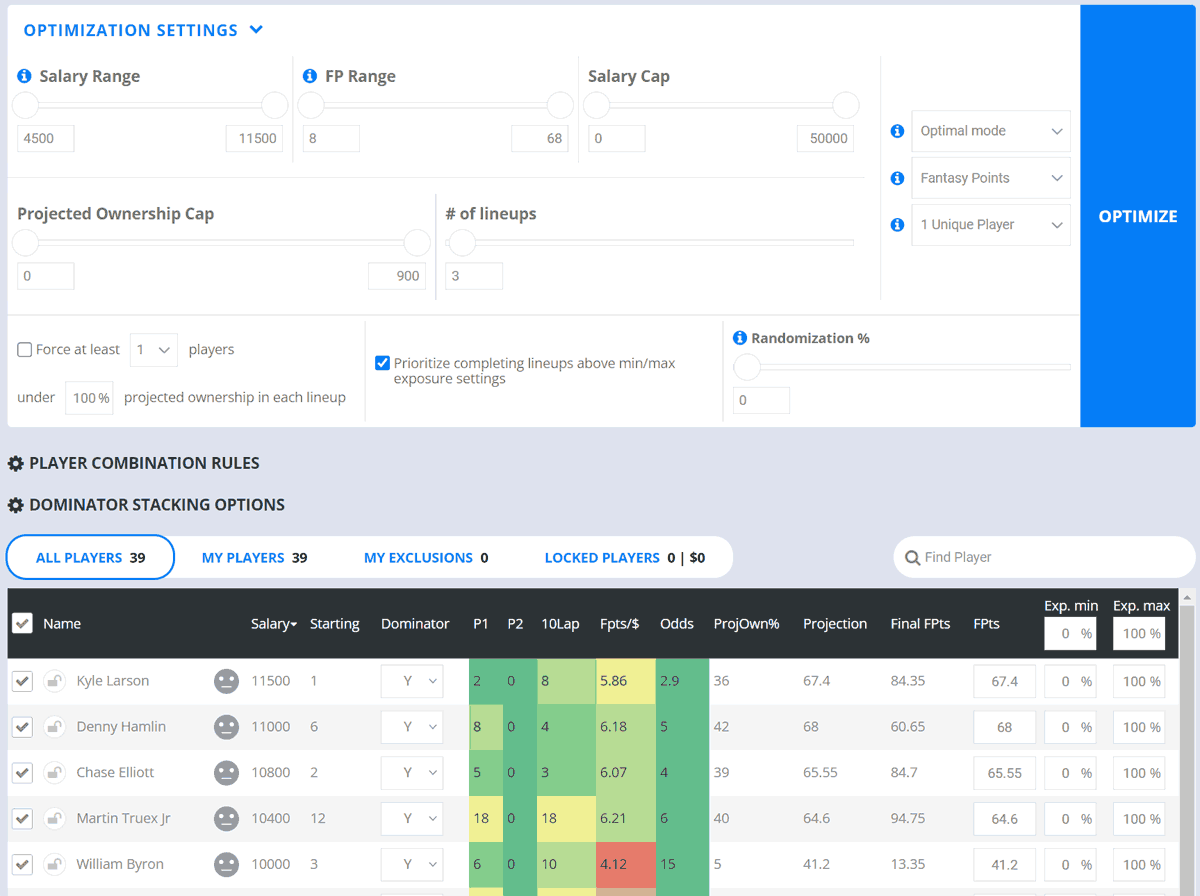Uncheck William Byron's row checkbox

tap(22, 865)
